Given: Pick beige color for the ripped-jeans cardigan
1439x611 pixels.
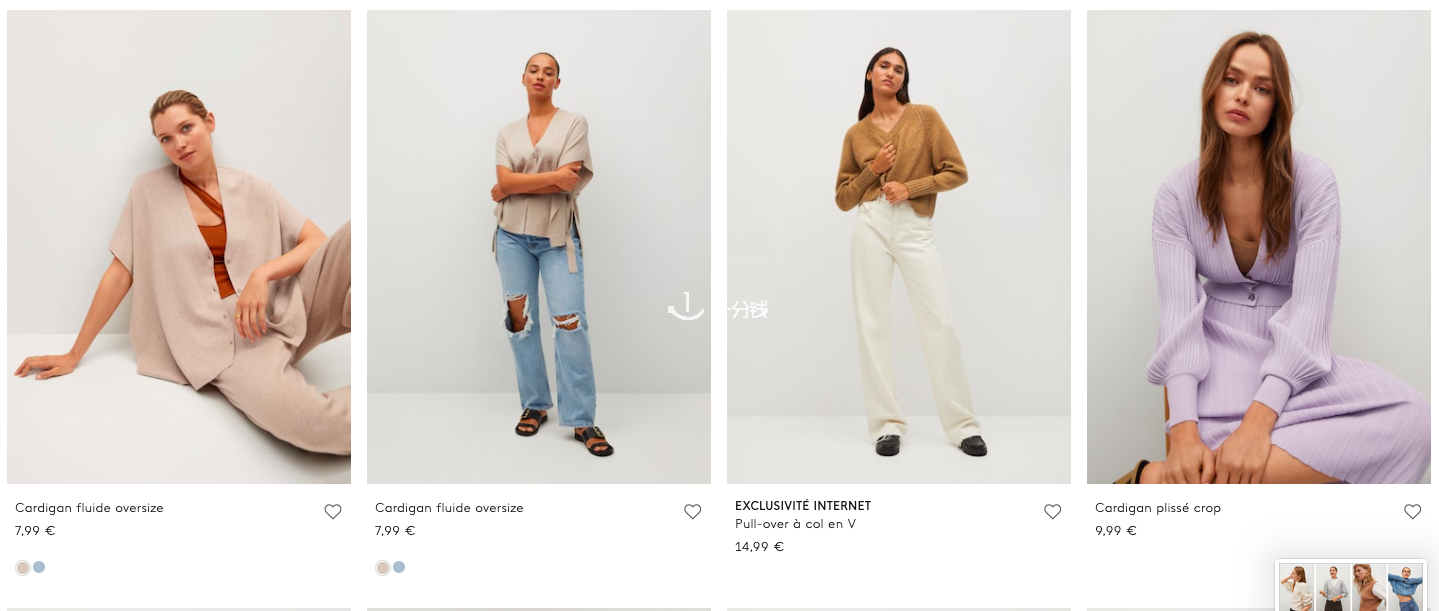Looking at the screenshot, I should [383, 567].
